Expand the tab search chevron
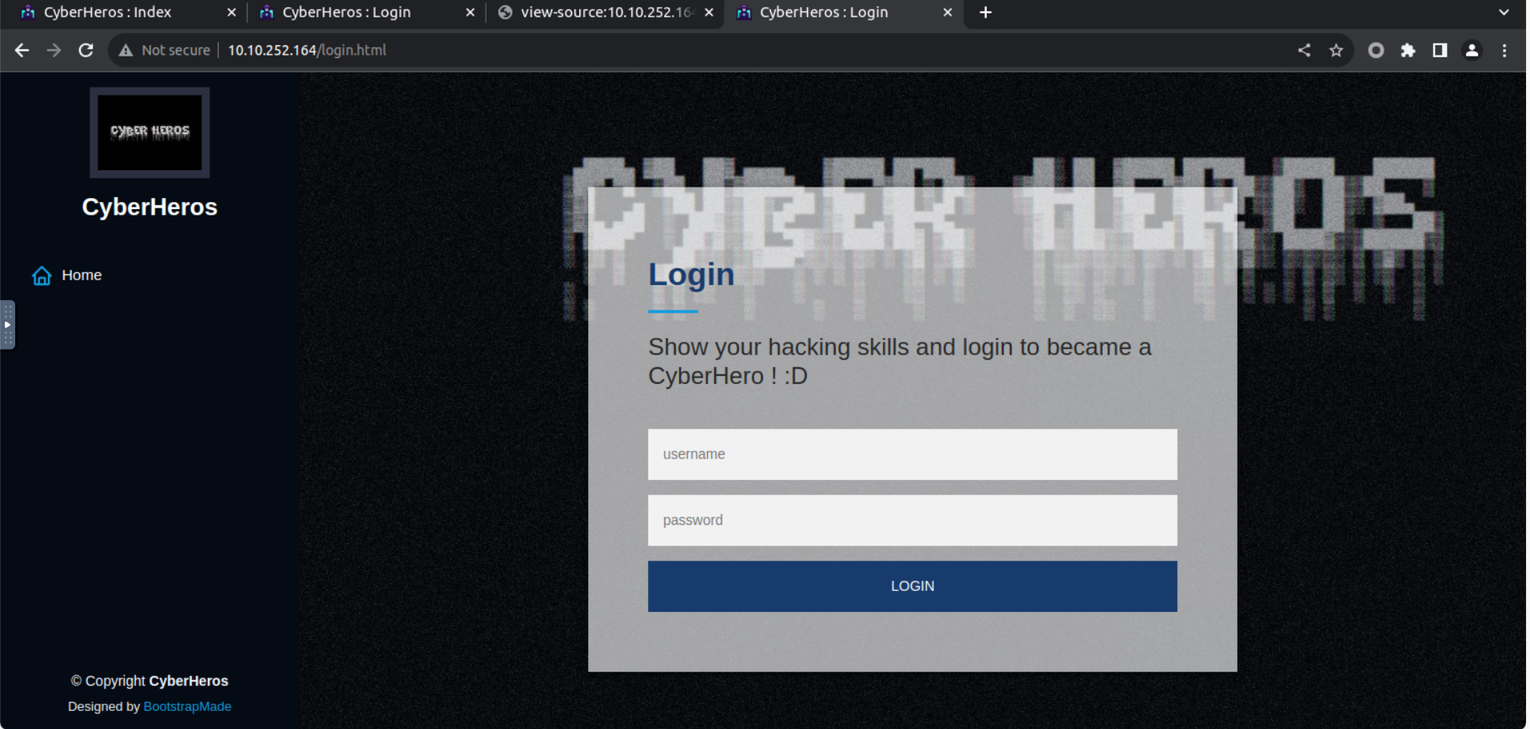The image size is (1530, 729). [x=1504, y=12]
